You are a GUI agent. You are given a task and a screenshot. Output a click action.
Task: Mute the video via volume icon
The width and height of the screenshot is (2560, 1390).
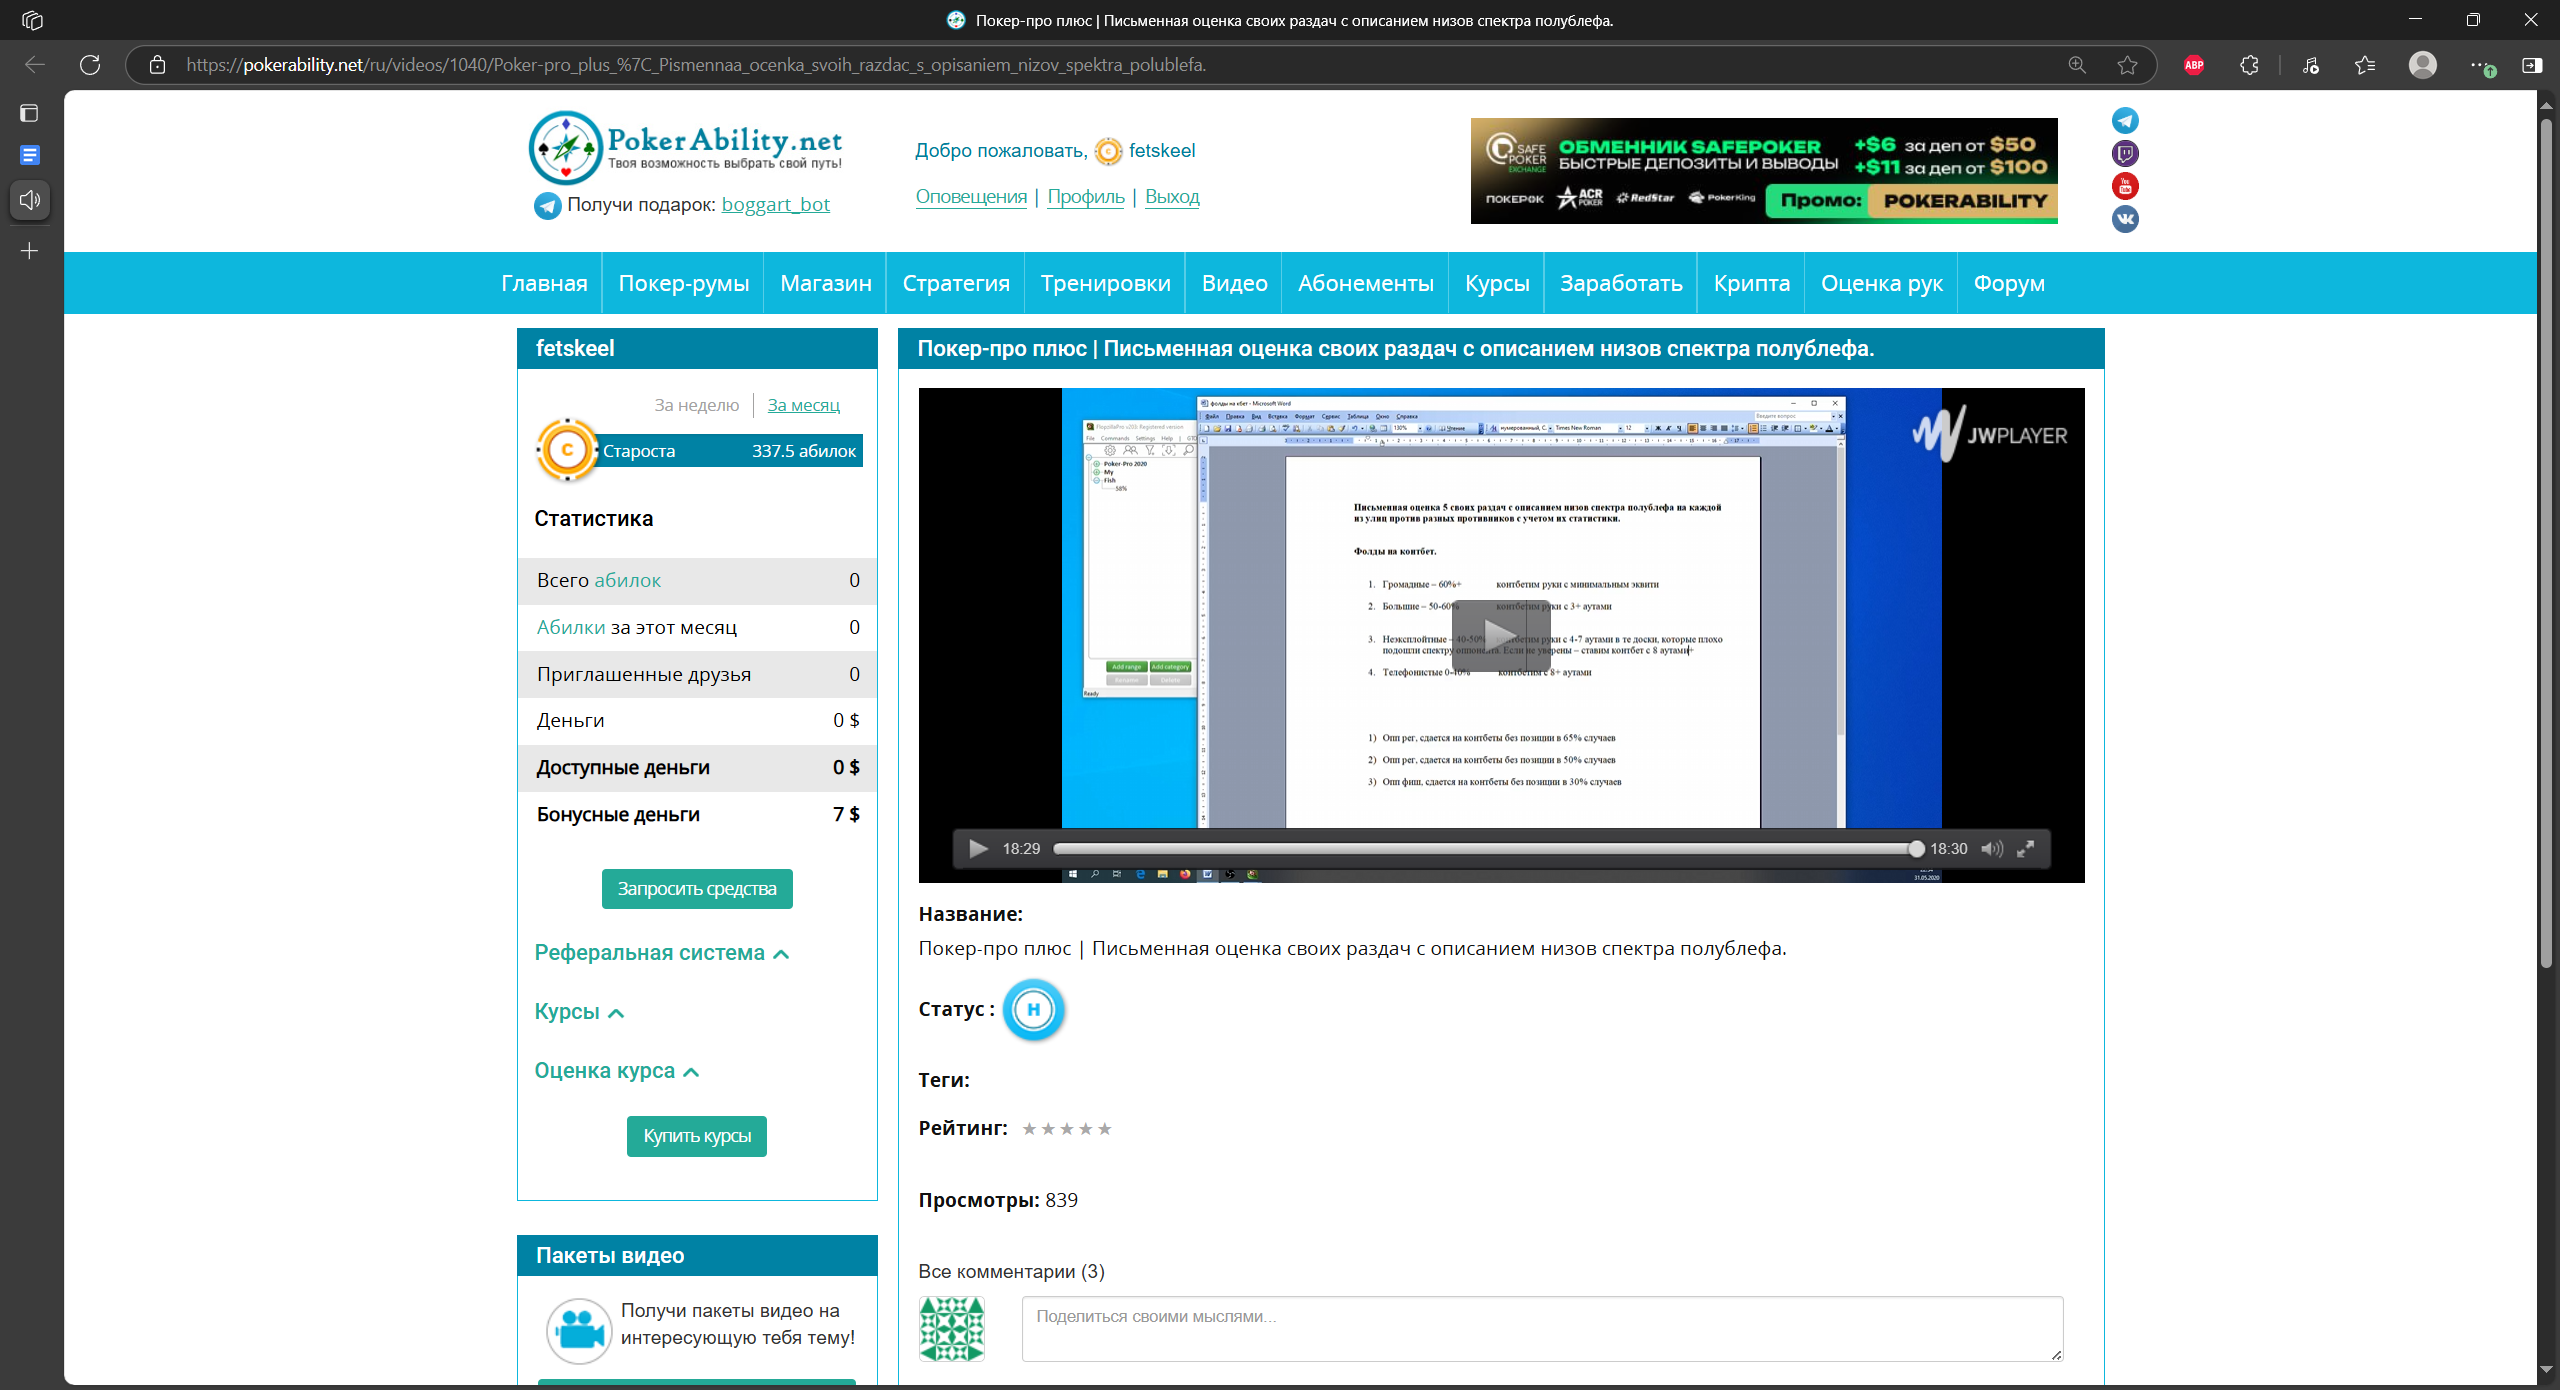point(1992,849)
